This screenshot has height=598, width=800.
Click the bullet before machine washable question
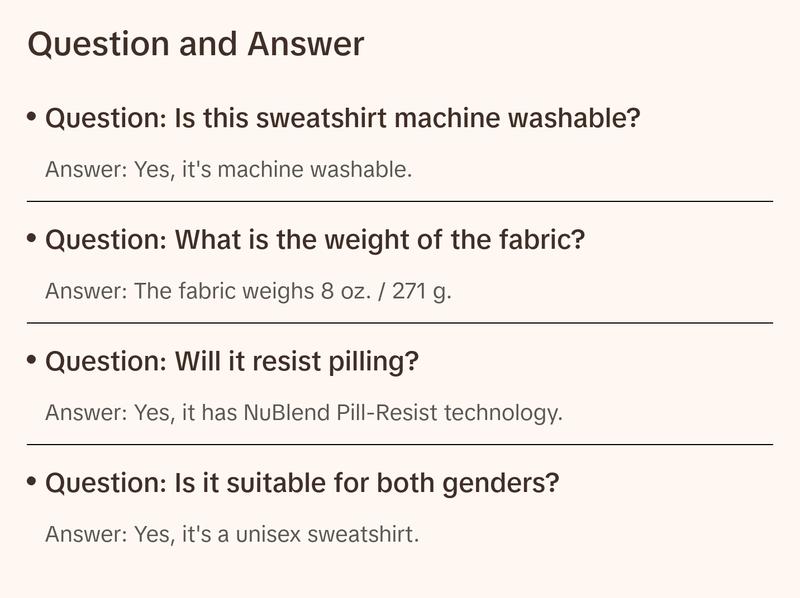click(x=33, y=117)
